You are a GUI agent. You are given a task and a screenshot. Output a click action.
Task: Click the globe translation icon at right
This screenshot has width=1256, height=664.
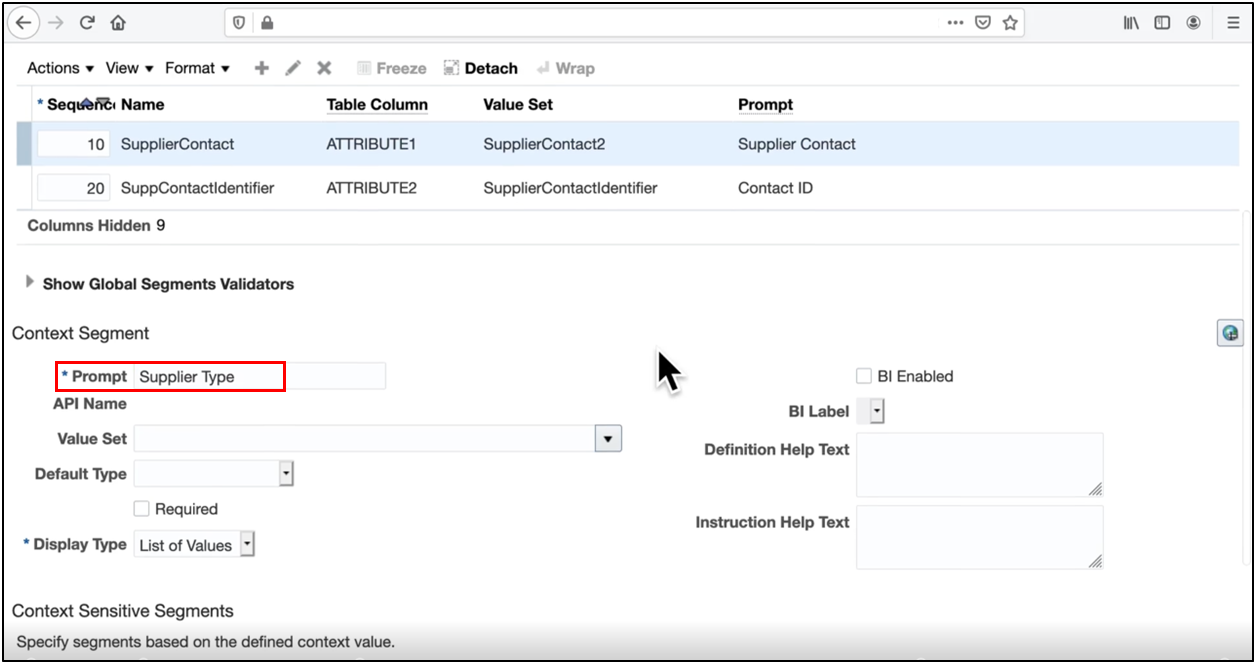tap(1230, 334)
